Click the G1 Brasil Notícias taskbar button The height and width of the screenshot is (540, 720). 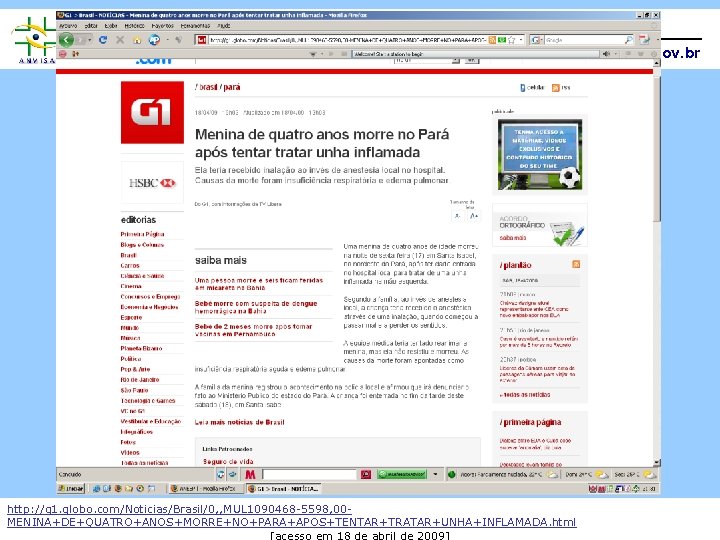coord(283,489)
